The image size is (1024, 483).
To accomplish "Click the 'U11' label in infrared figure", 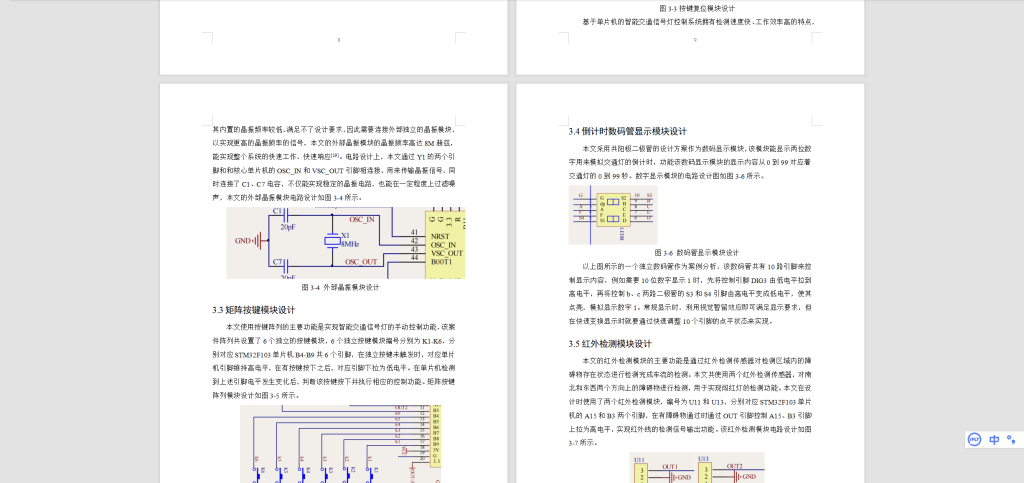I will click(639, 460).
